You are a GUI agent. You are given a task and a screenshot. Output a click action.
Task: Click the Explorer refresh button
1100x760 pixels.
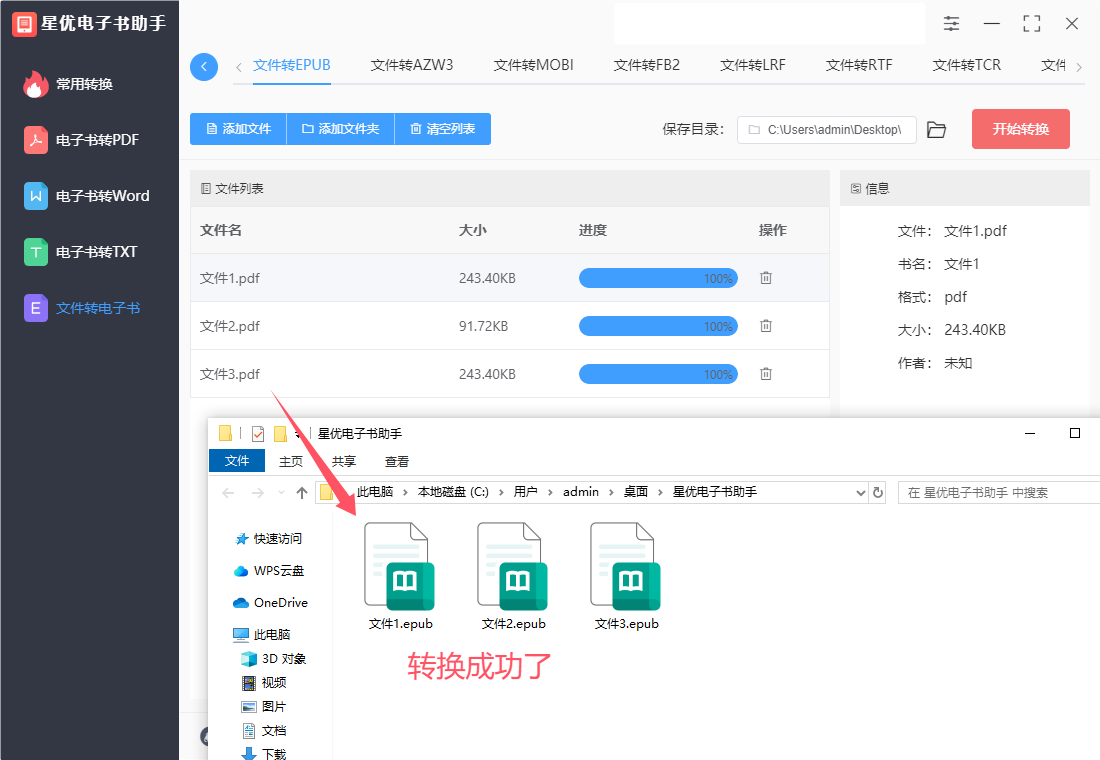click(x=878, y=493)
